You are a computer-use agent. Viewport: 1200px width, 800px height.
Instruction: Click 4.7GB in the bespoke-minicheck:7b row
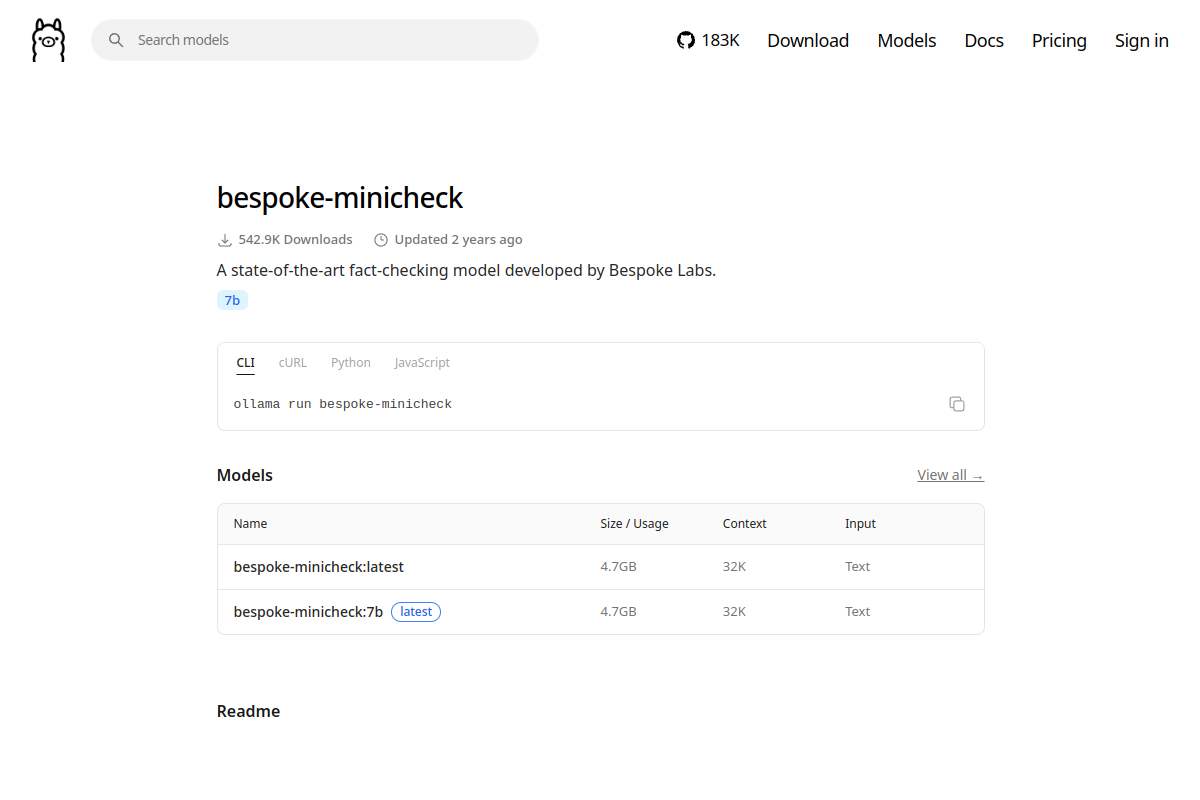(618, 612)
